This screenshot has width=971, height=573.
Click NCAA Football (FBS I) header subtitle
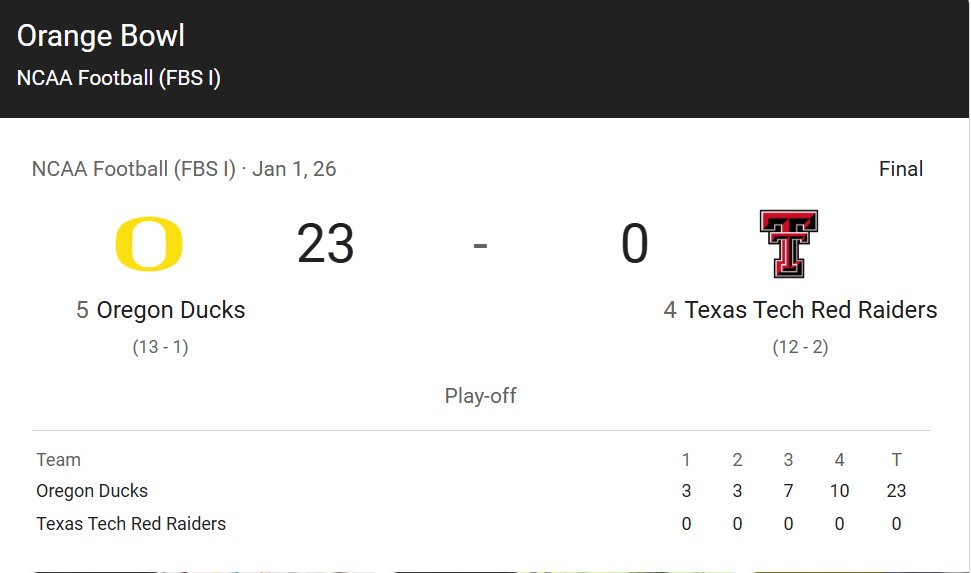pos(118,78)
